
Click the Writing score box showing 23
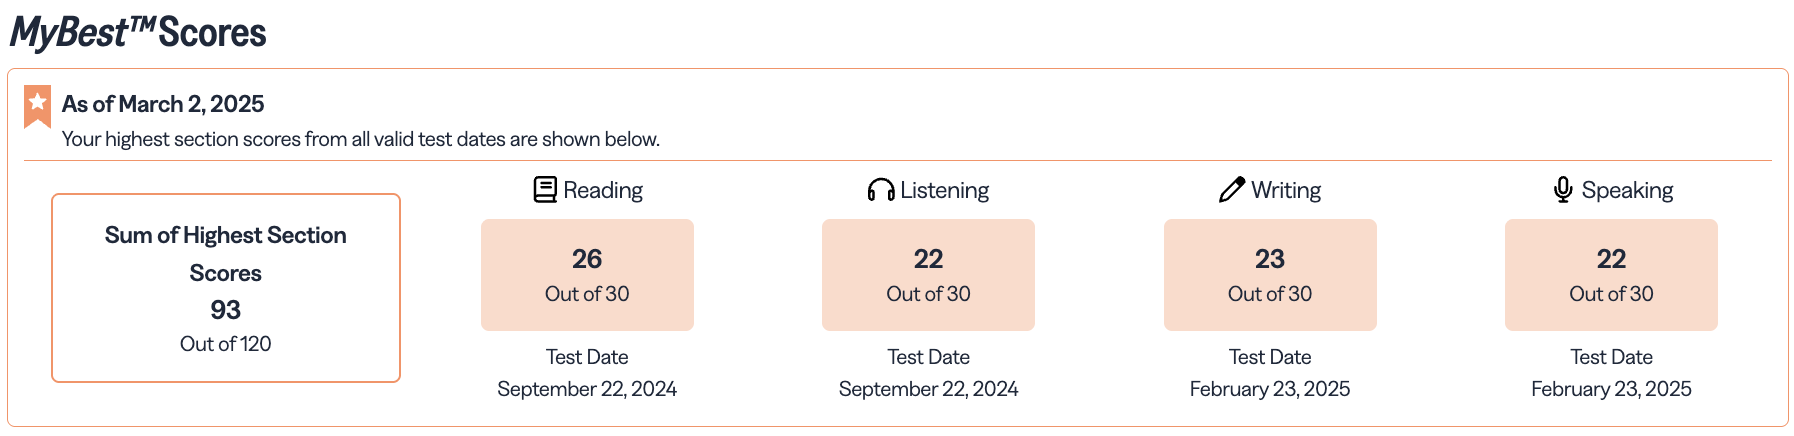click(x=1270, y=275)
